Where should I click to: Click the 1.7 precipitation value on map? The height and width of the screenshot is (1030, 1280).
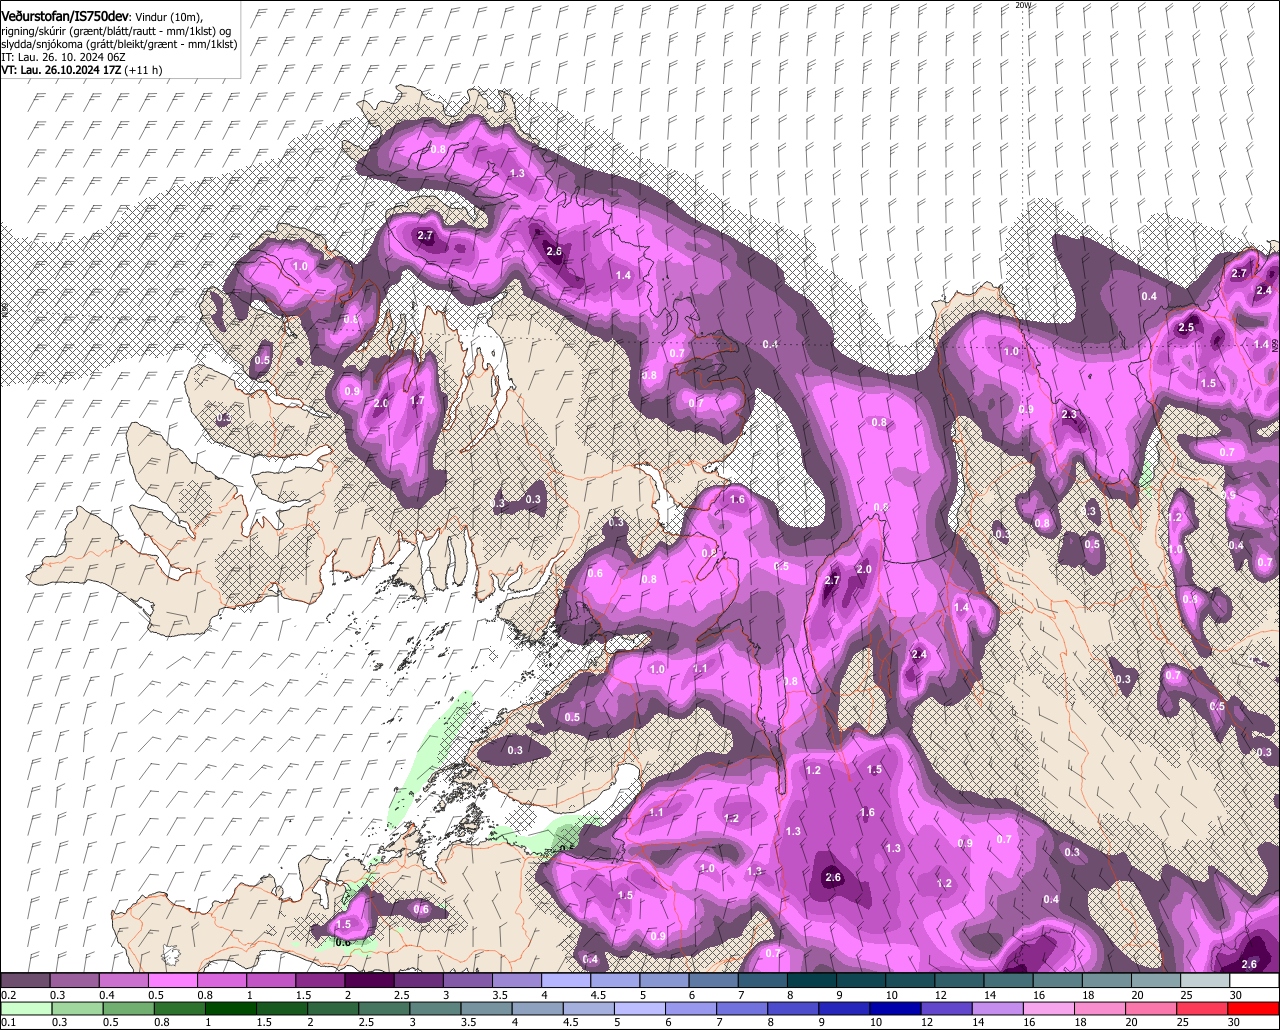(x=418, y=401)
